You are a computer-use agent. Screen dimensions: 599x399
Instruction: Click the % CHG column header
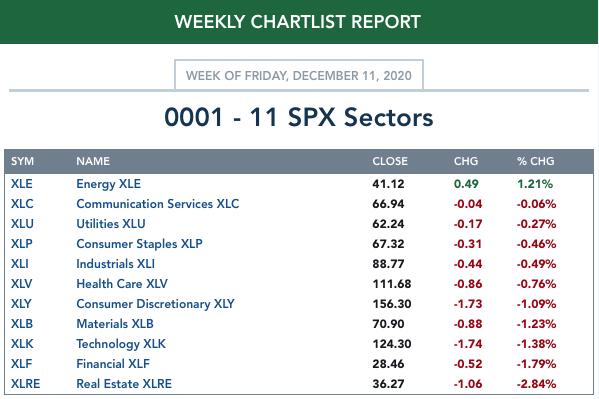(536, 161)
